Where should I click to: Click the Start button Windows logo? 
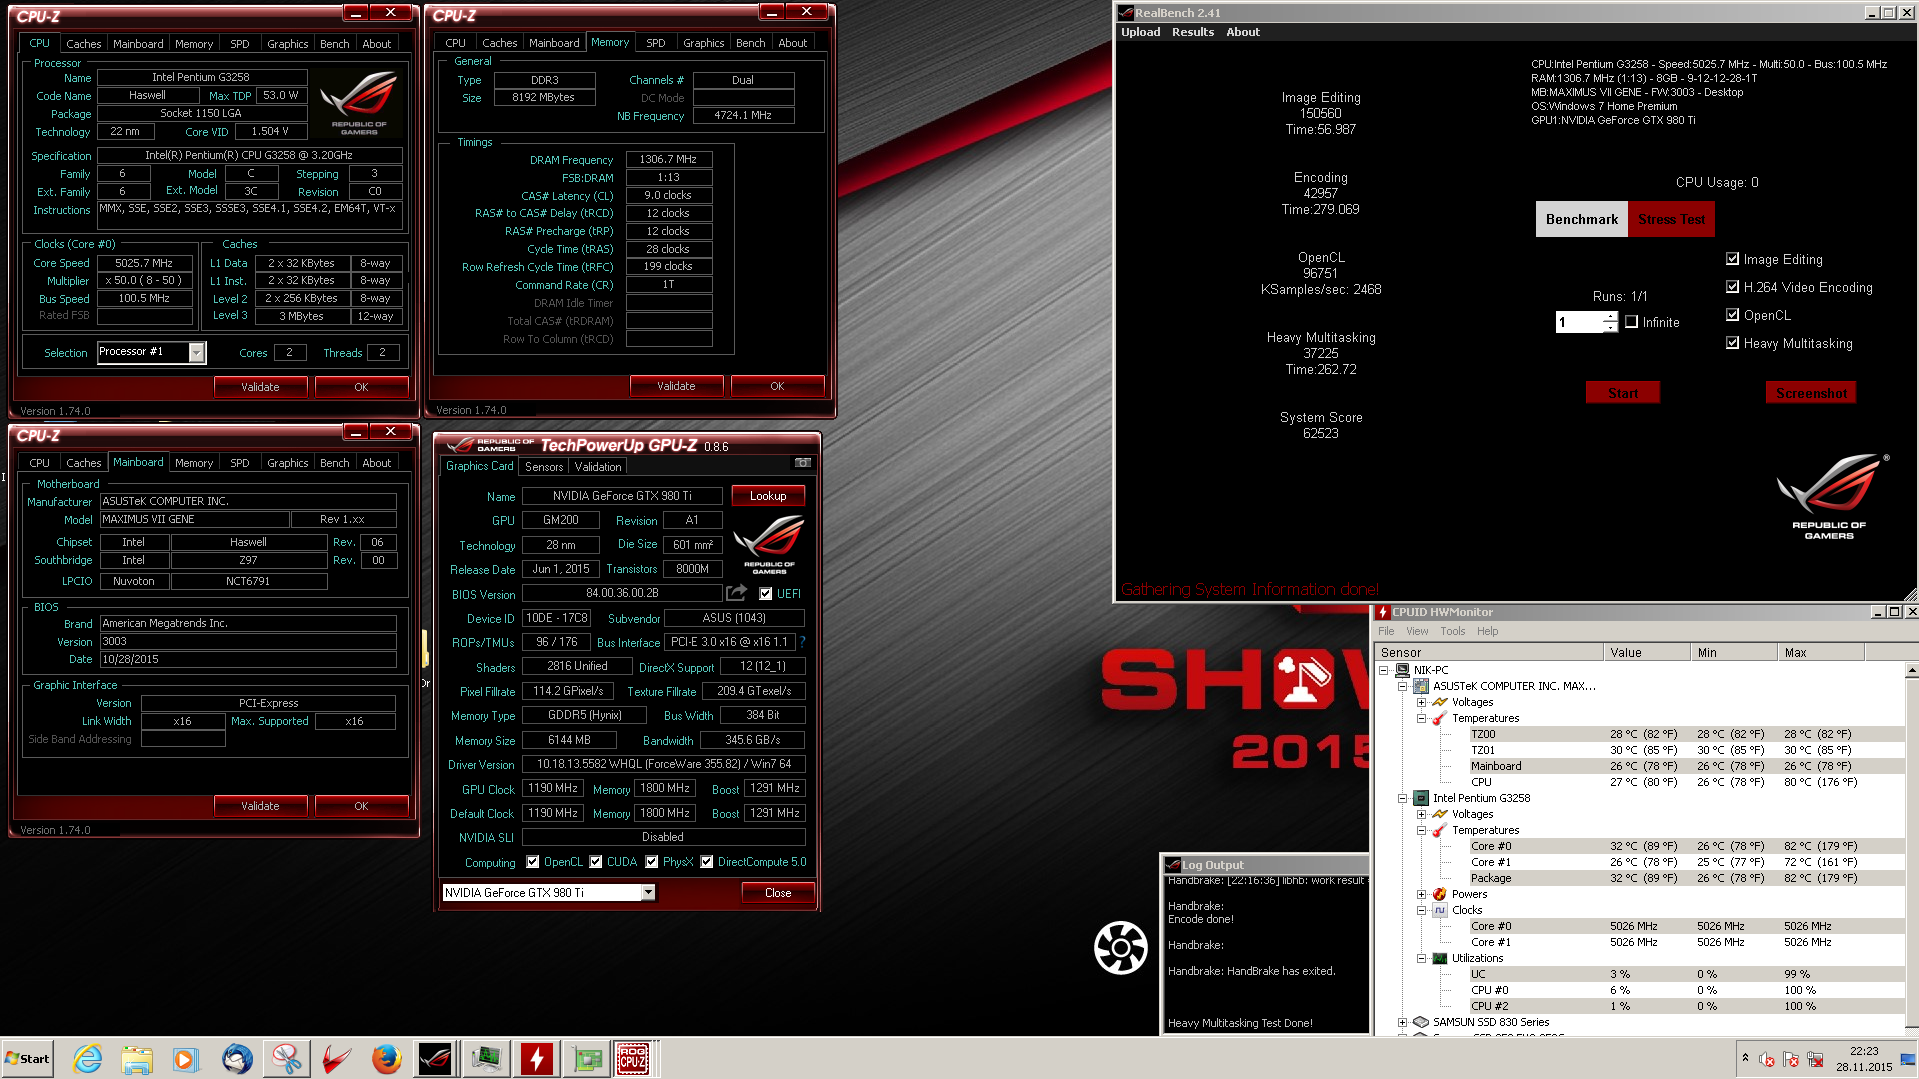pos(27,1059)
